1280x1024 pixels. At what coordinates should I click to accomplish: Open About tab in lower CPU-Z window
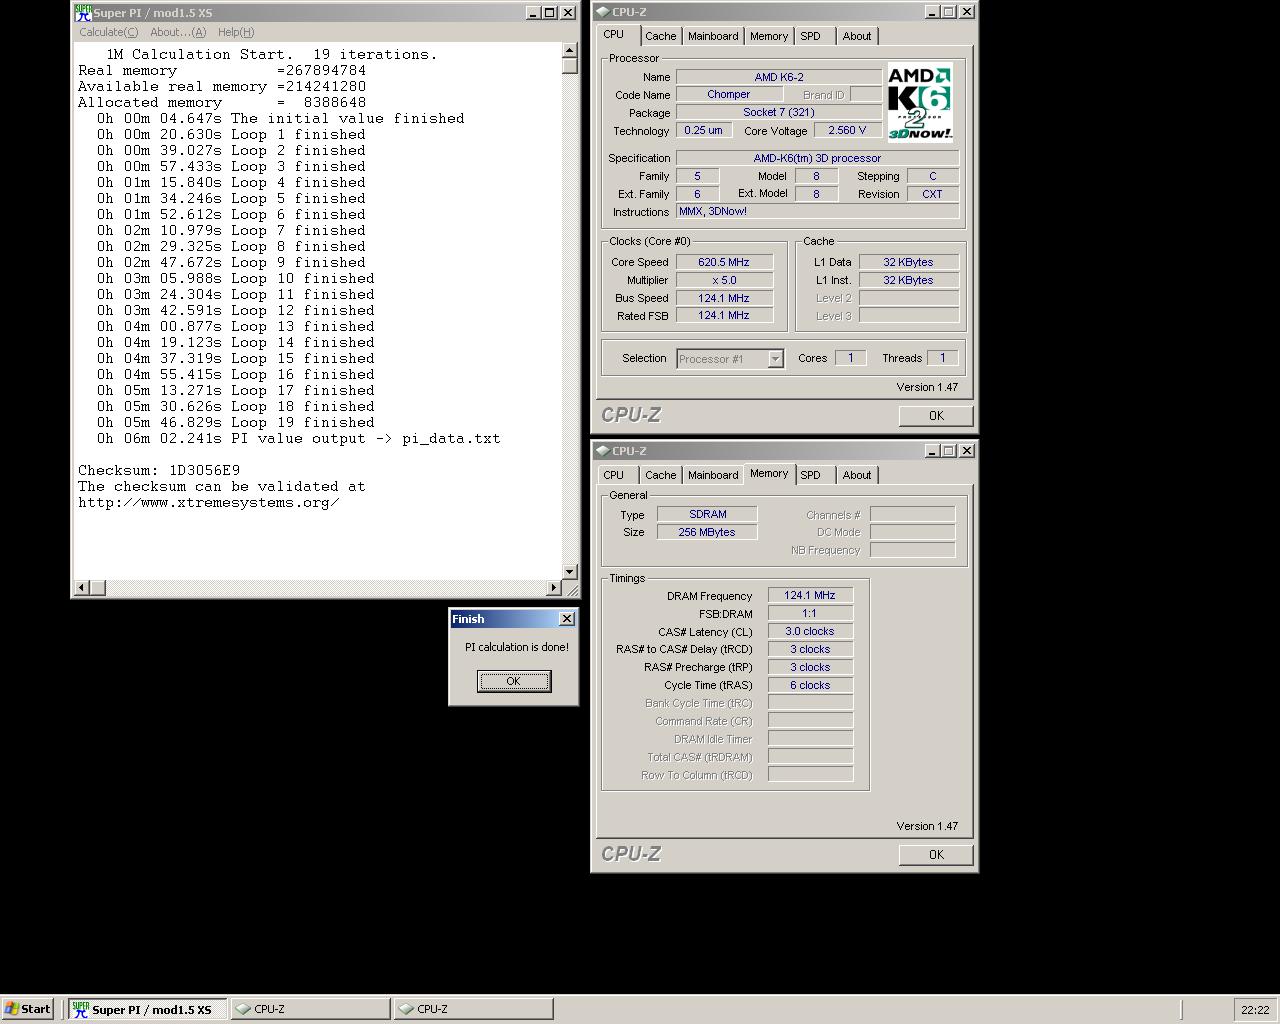pos(857,475)
